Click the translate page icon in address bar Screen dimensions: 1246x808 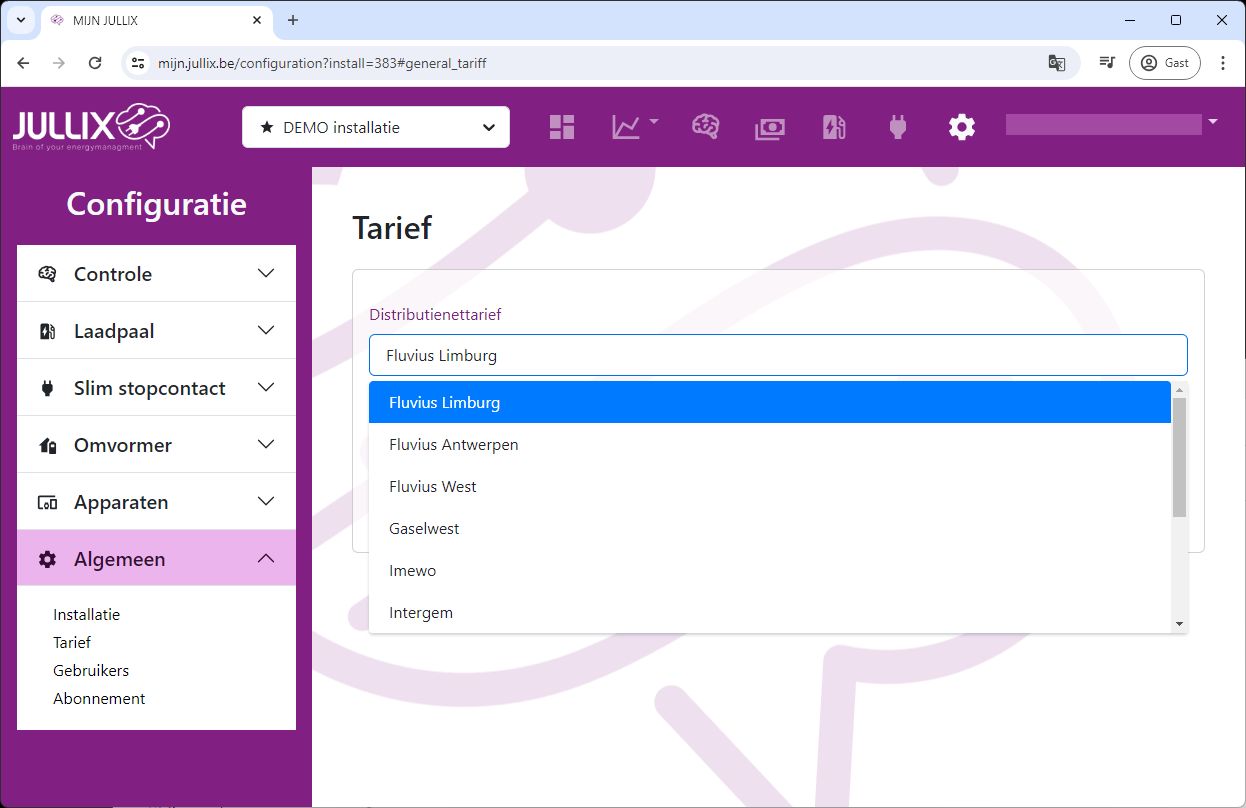click(x=1056, y=63)
